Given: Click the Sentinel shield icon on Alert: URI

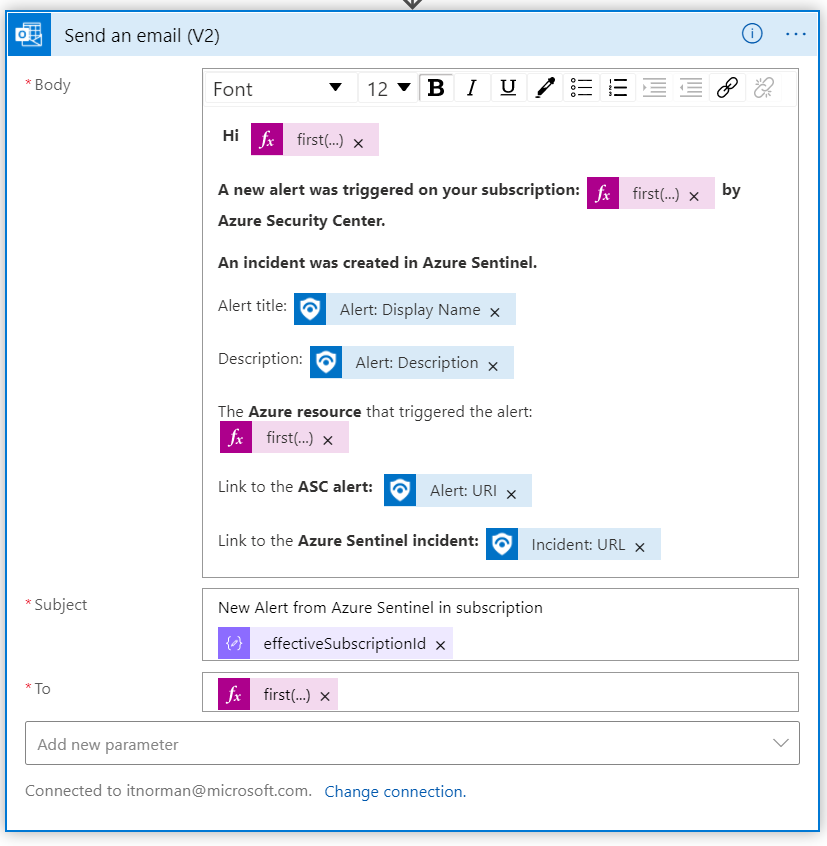Looking at the screenshot, I should (x=400, y=490).
